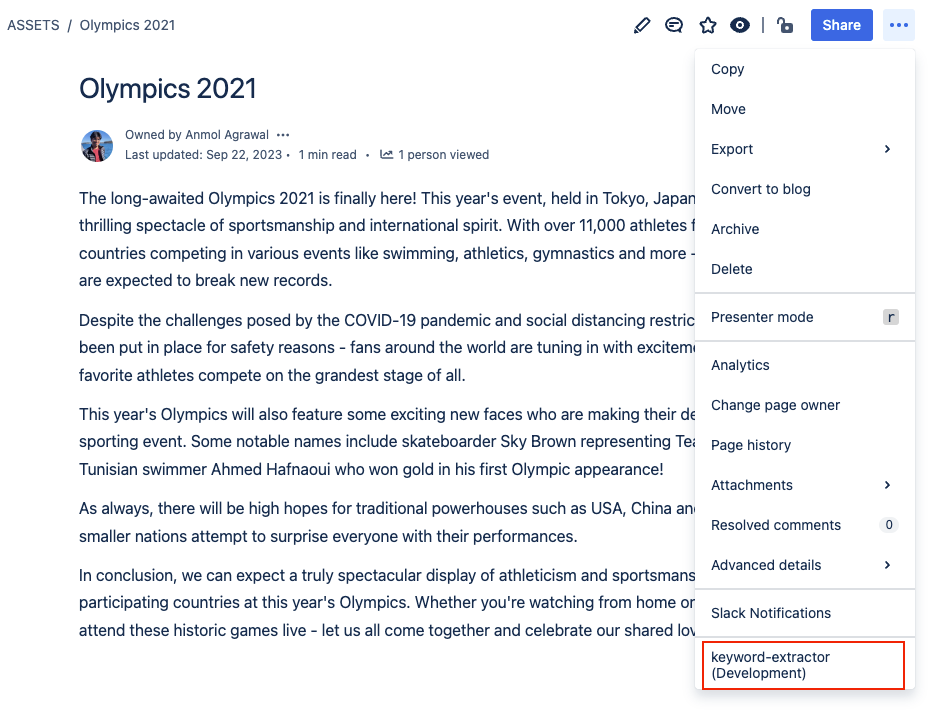Image resolution: width=933 pixels, height=724 pixels.
Task: Launch keyword-extractor (Development)
Action: (770, 665)
